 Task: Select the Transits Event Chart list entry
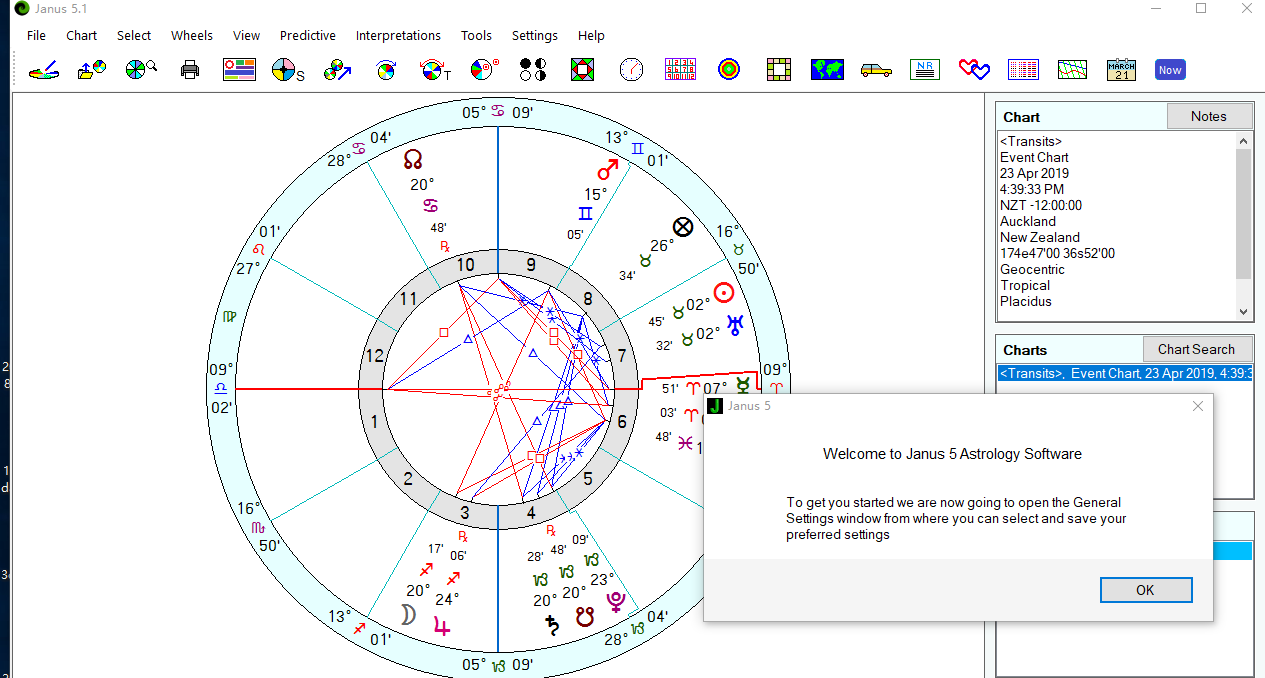pyautogui.click(x=1124, y=373)
